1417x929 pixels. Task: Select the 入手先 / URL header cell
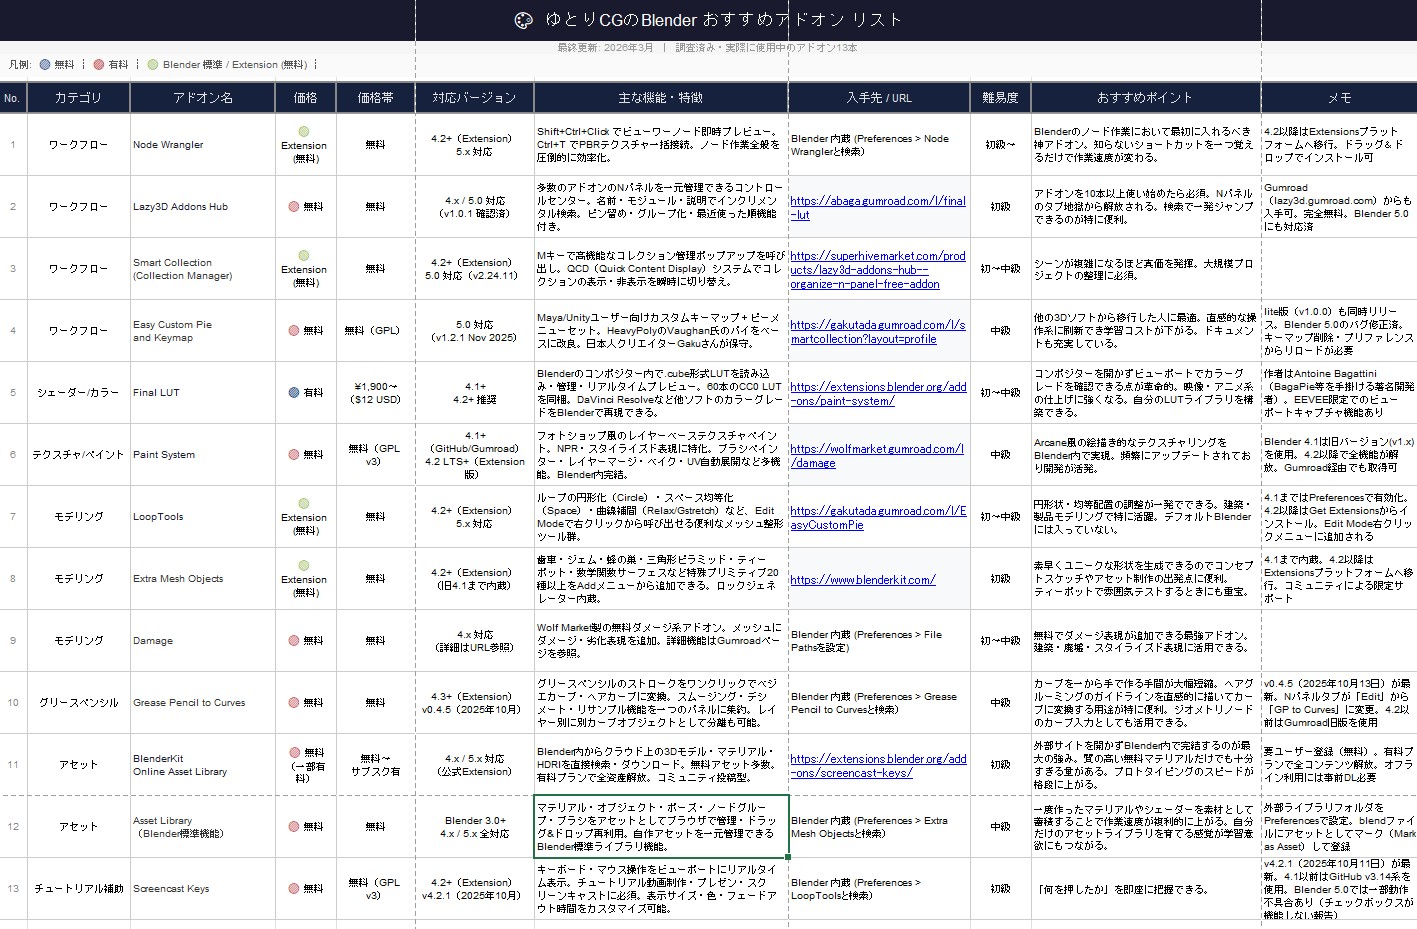tap(879, 97)
